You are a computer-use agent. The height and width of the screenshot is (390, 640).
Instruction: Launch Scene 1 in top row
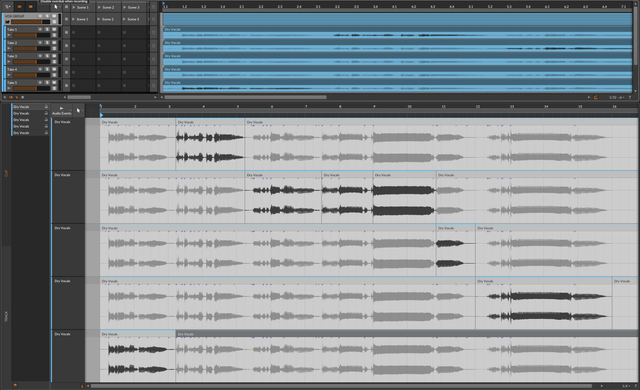coord(80,7)
